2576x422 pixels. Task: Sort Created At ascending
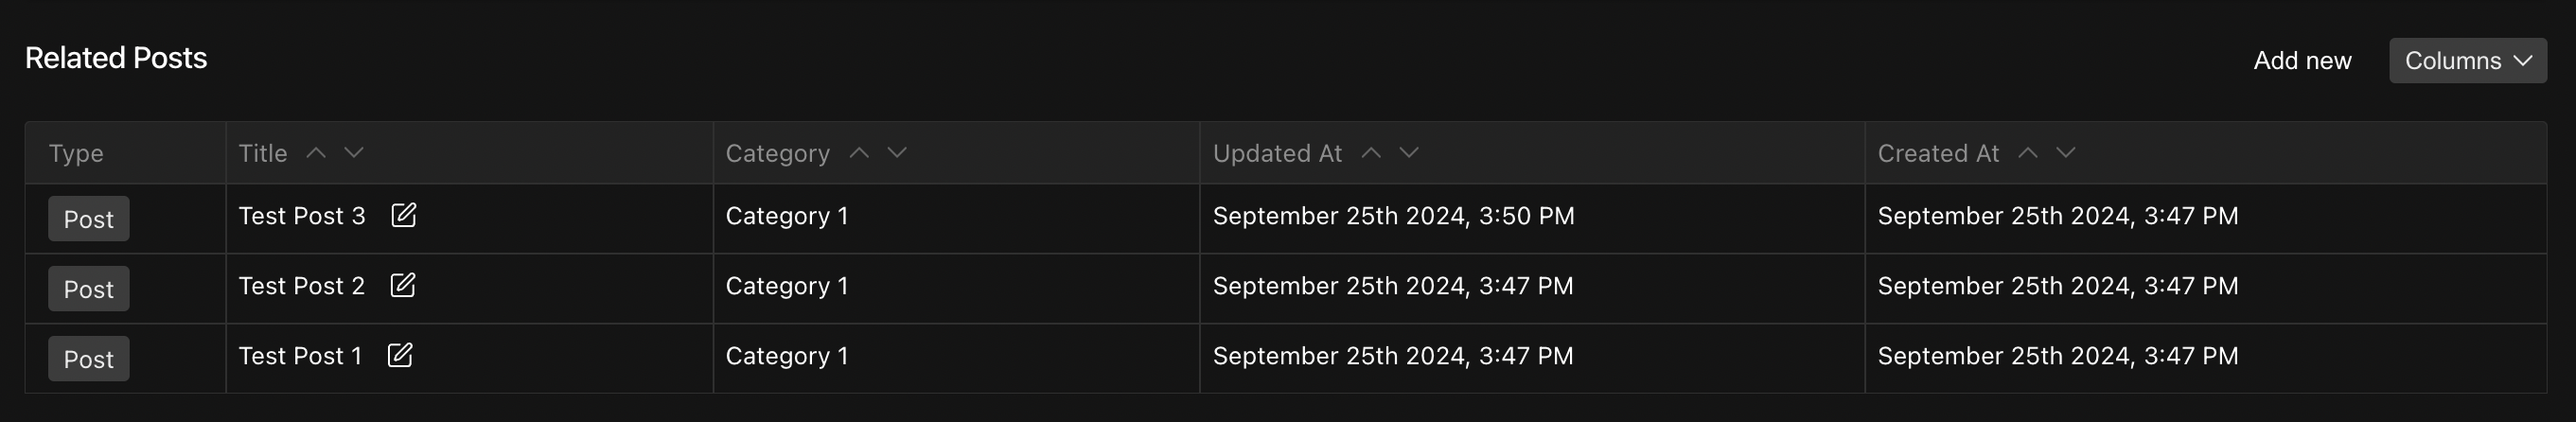pos(2028,152)
